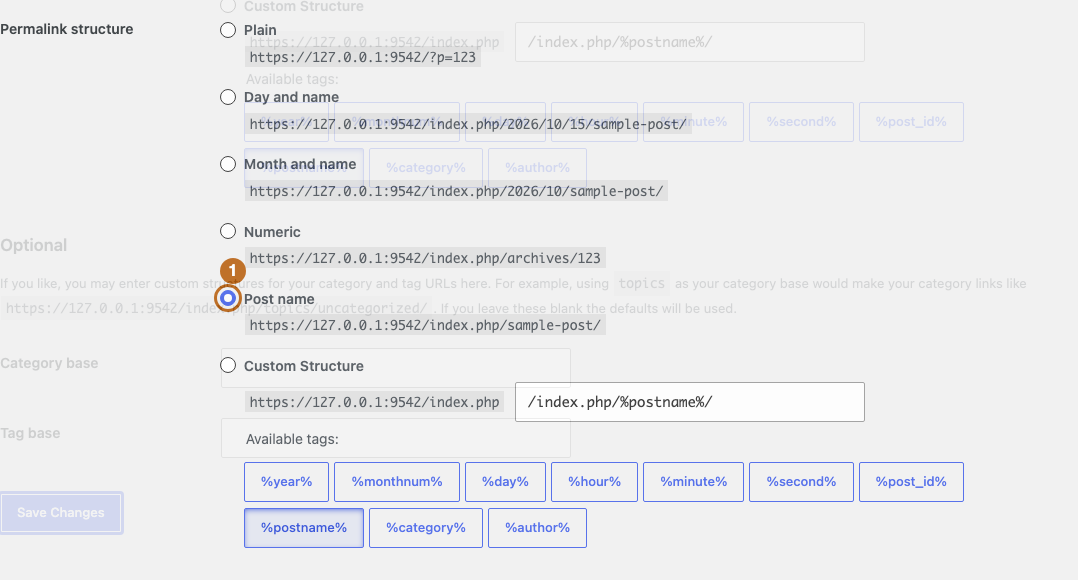Add the solid %post_id% tag button
1078x580 pixels.
click(x=911, y=482)
